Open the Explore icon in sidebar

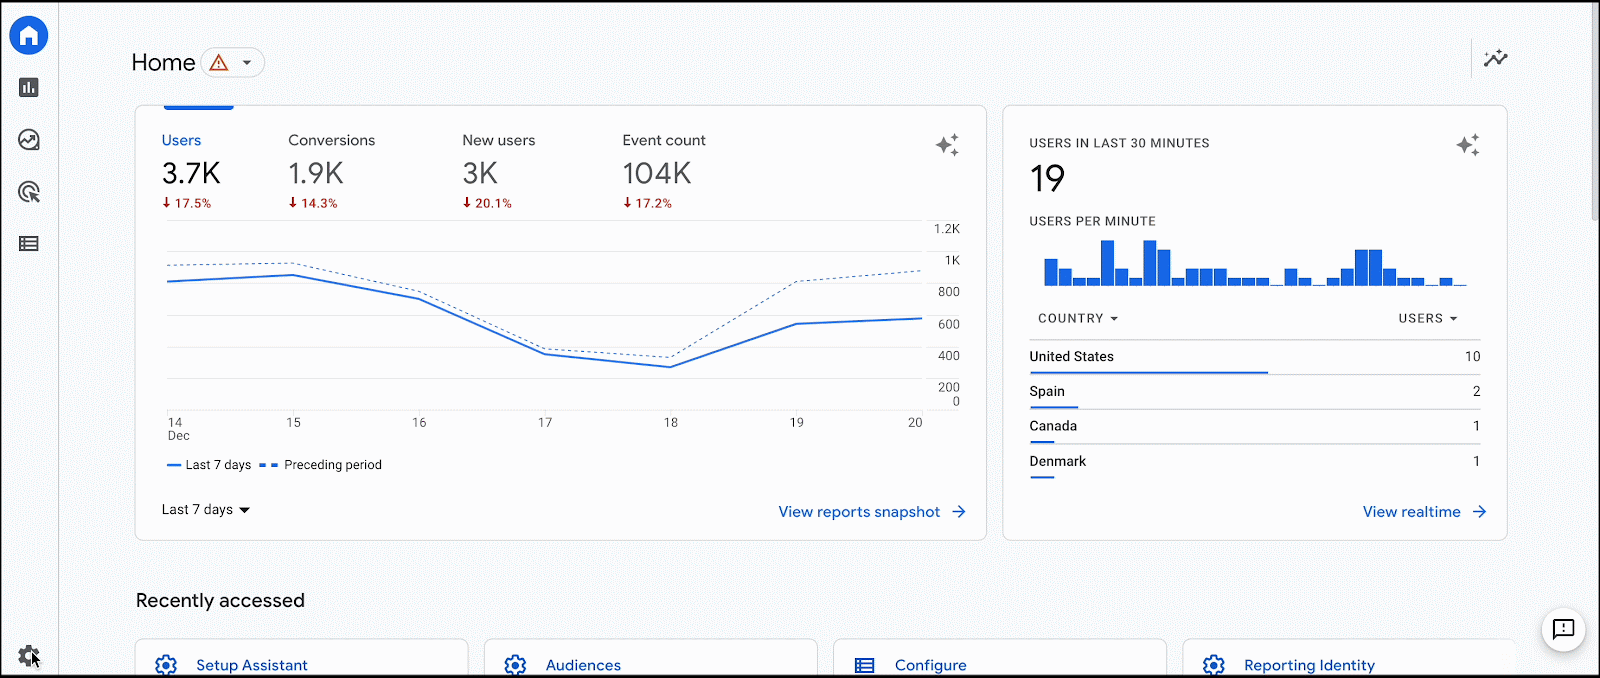point(29,140)
